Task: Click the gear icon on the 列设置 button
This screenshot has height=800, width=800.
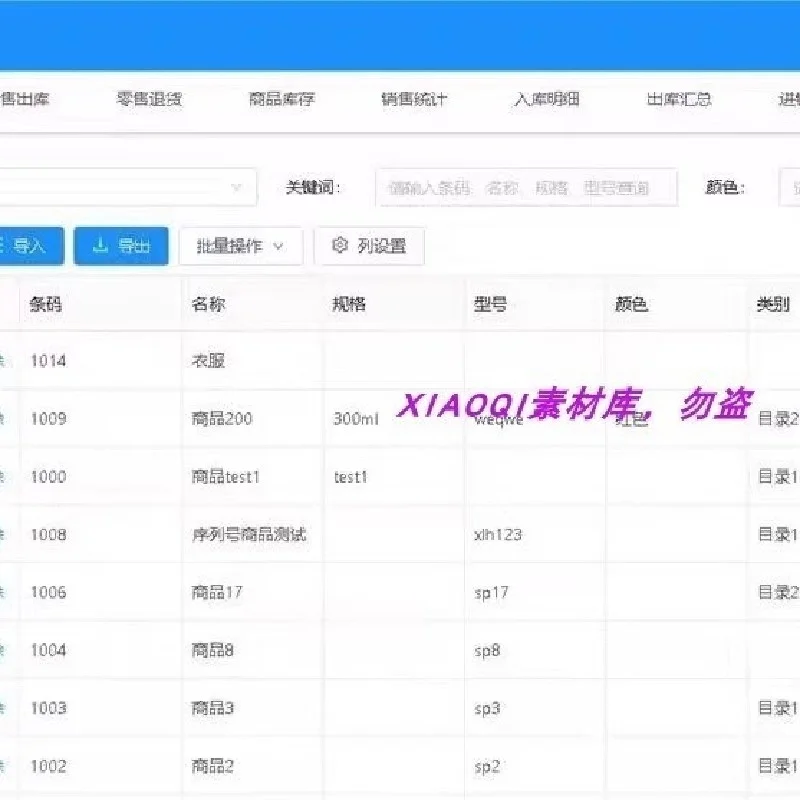Action: (x=339, y=246)
